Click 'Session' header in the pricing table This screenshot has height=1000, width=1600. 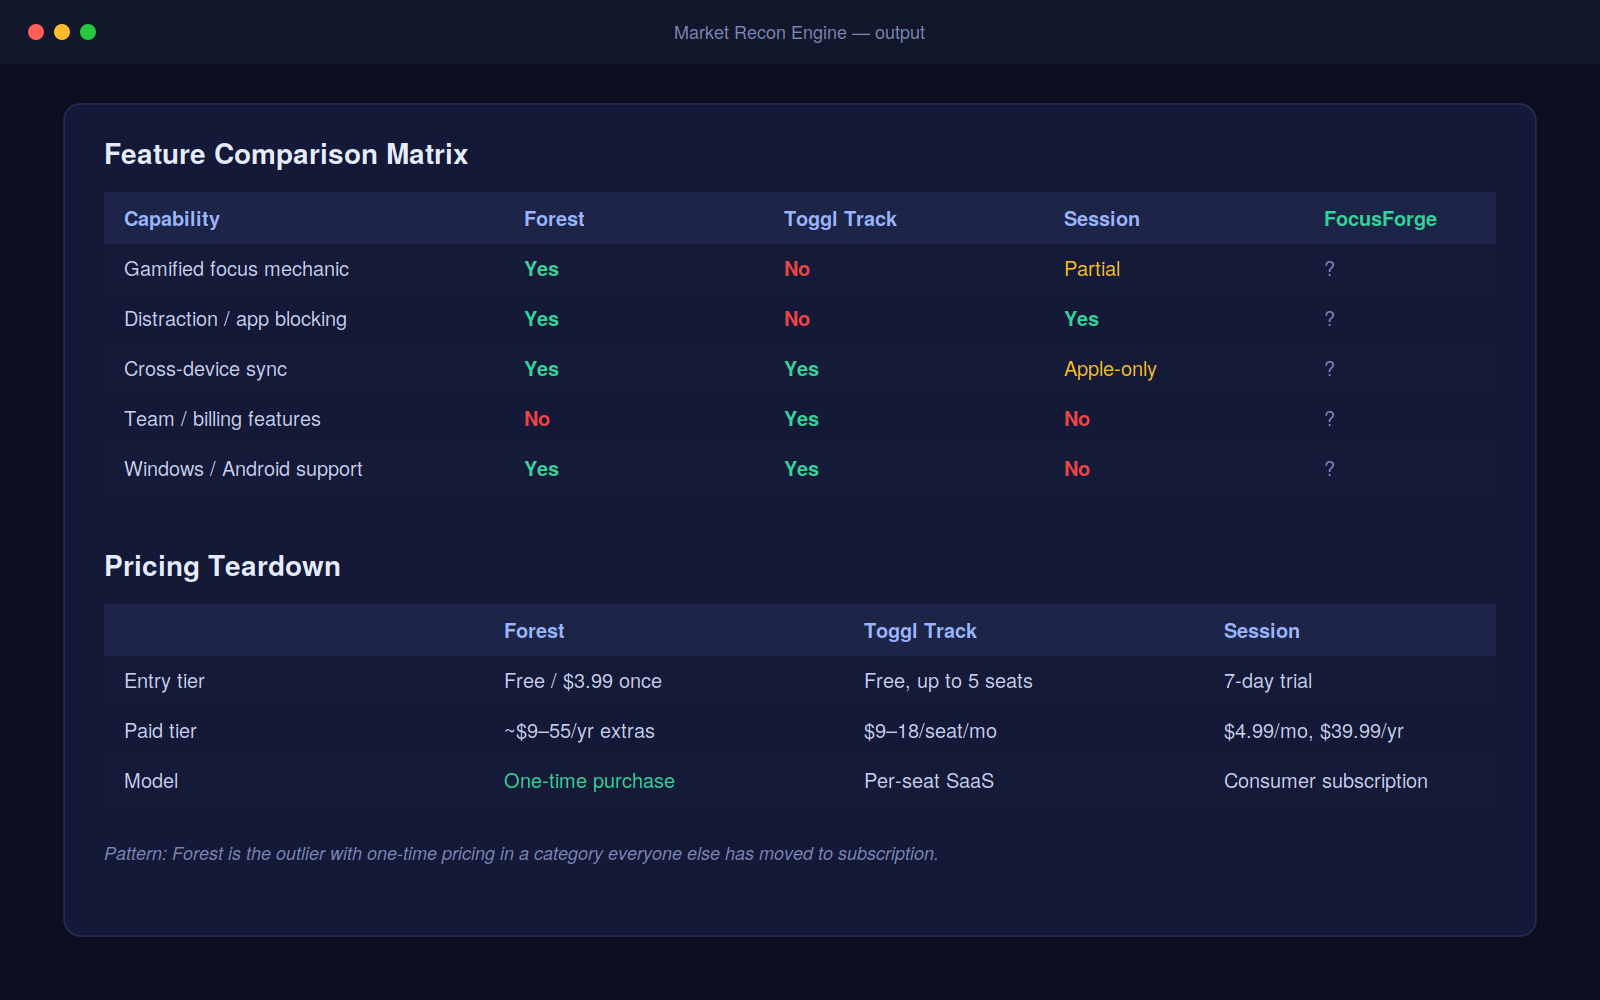(x=1262, y=631)
